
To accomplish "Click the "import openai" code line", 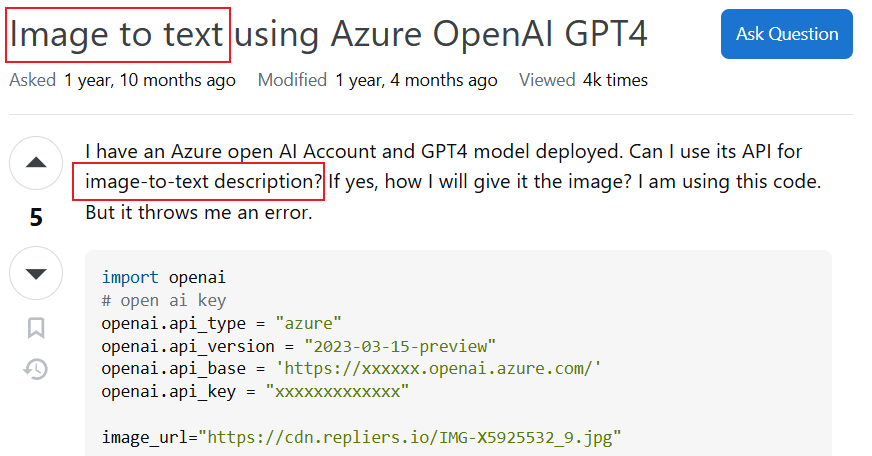I will click(x=163, y=277).
